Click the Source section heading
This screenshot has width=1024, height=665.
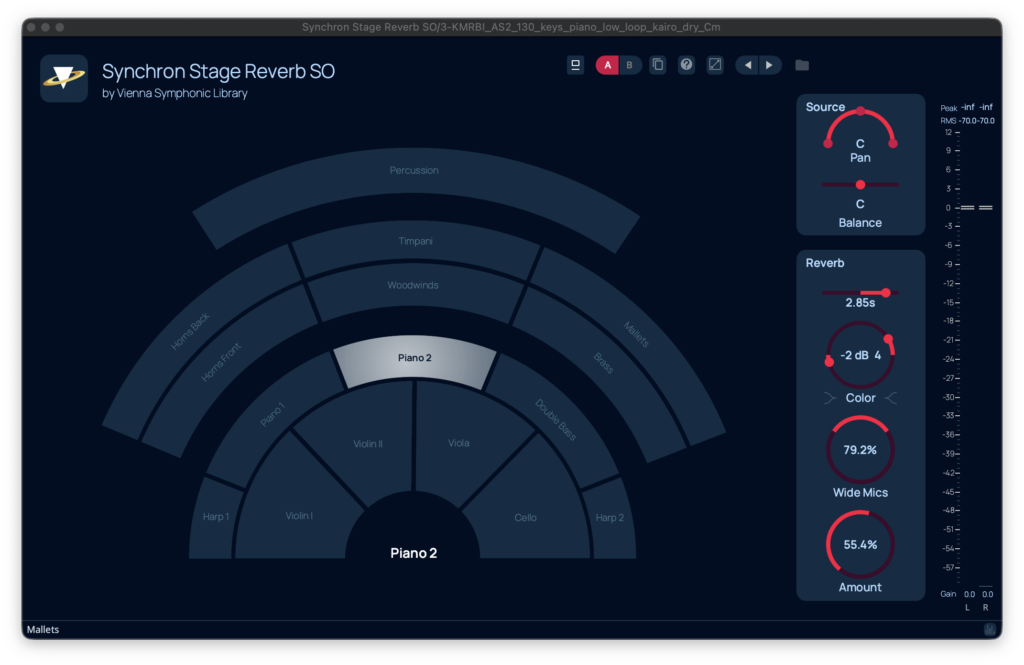point(825,107)
